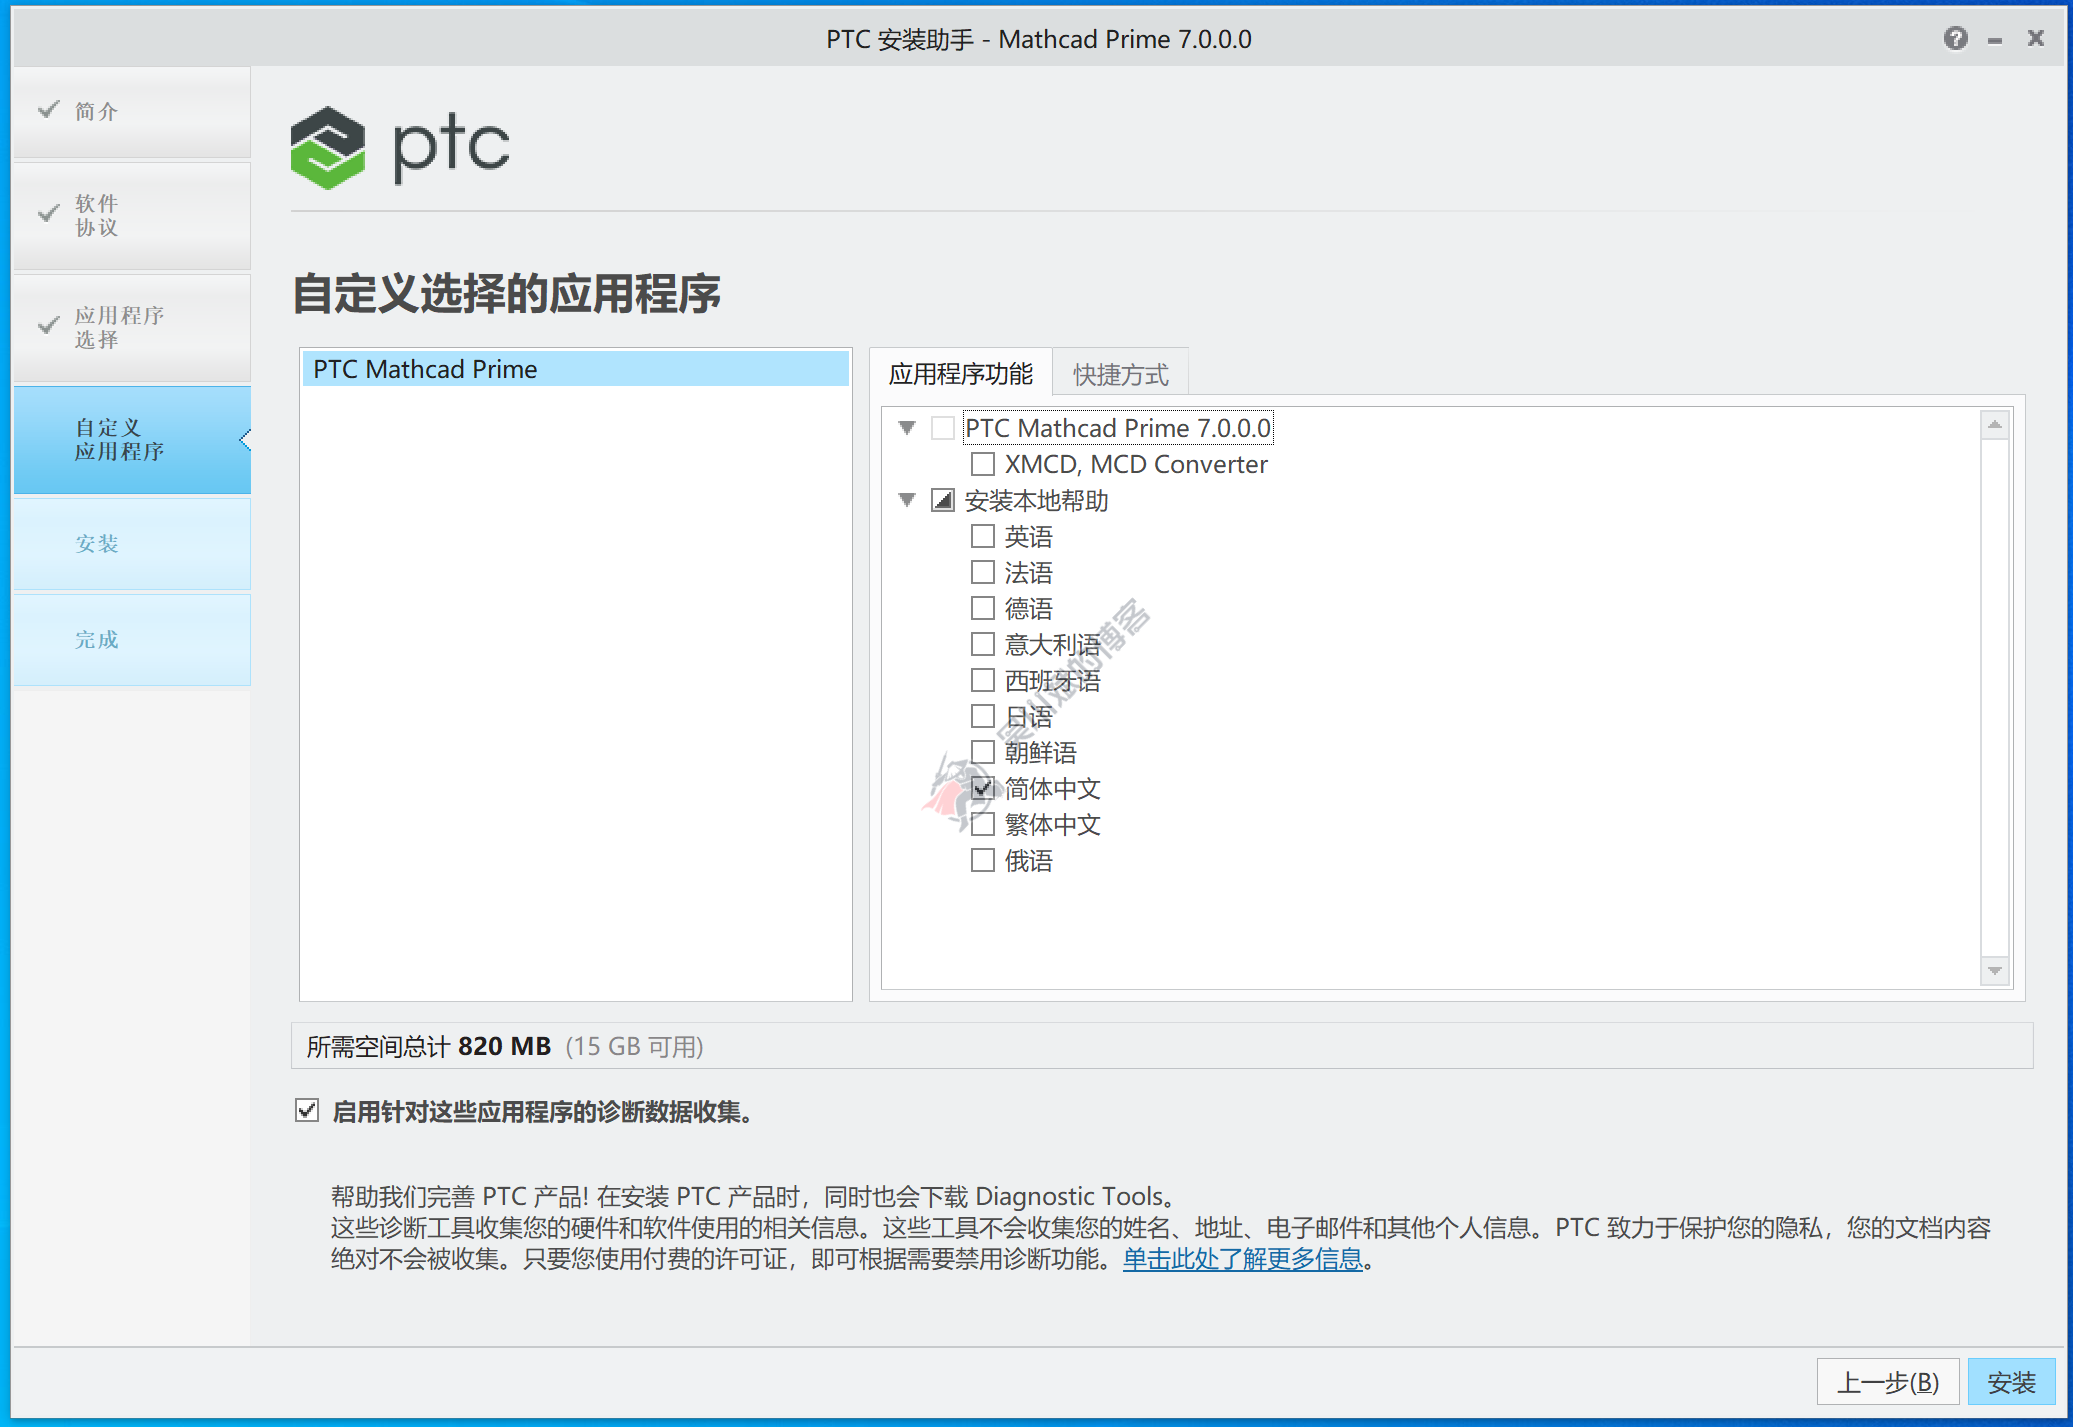This screenshot has width=2073, height=1427.
Task: Go to the 应用程序选择 step
Action: click(x=132, y=327)
